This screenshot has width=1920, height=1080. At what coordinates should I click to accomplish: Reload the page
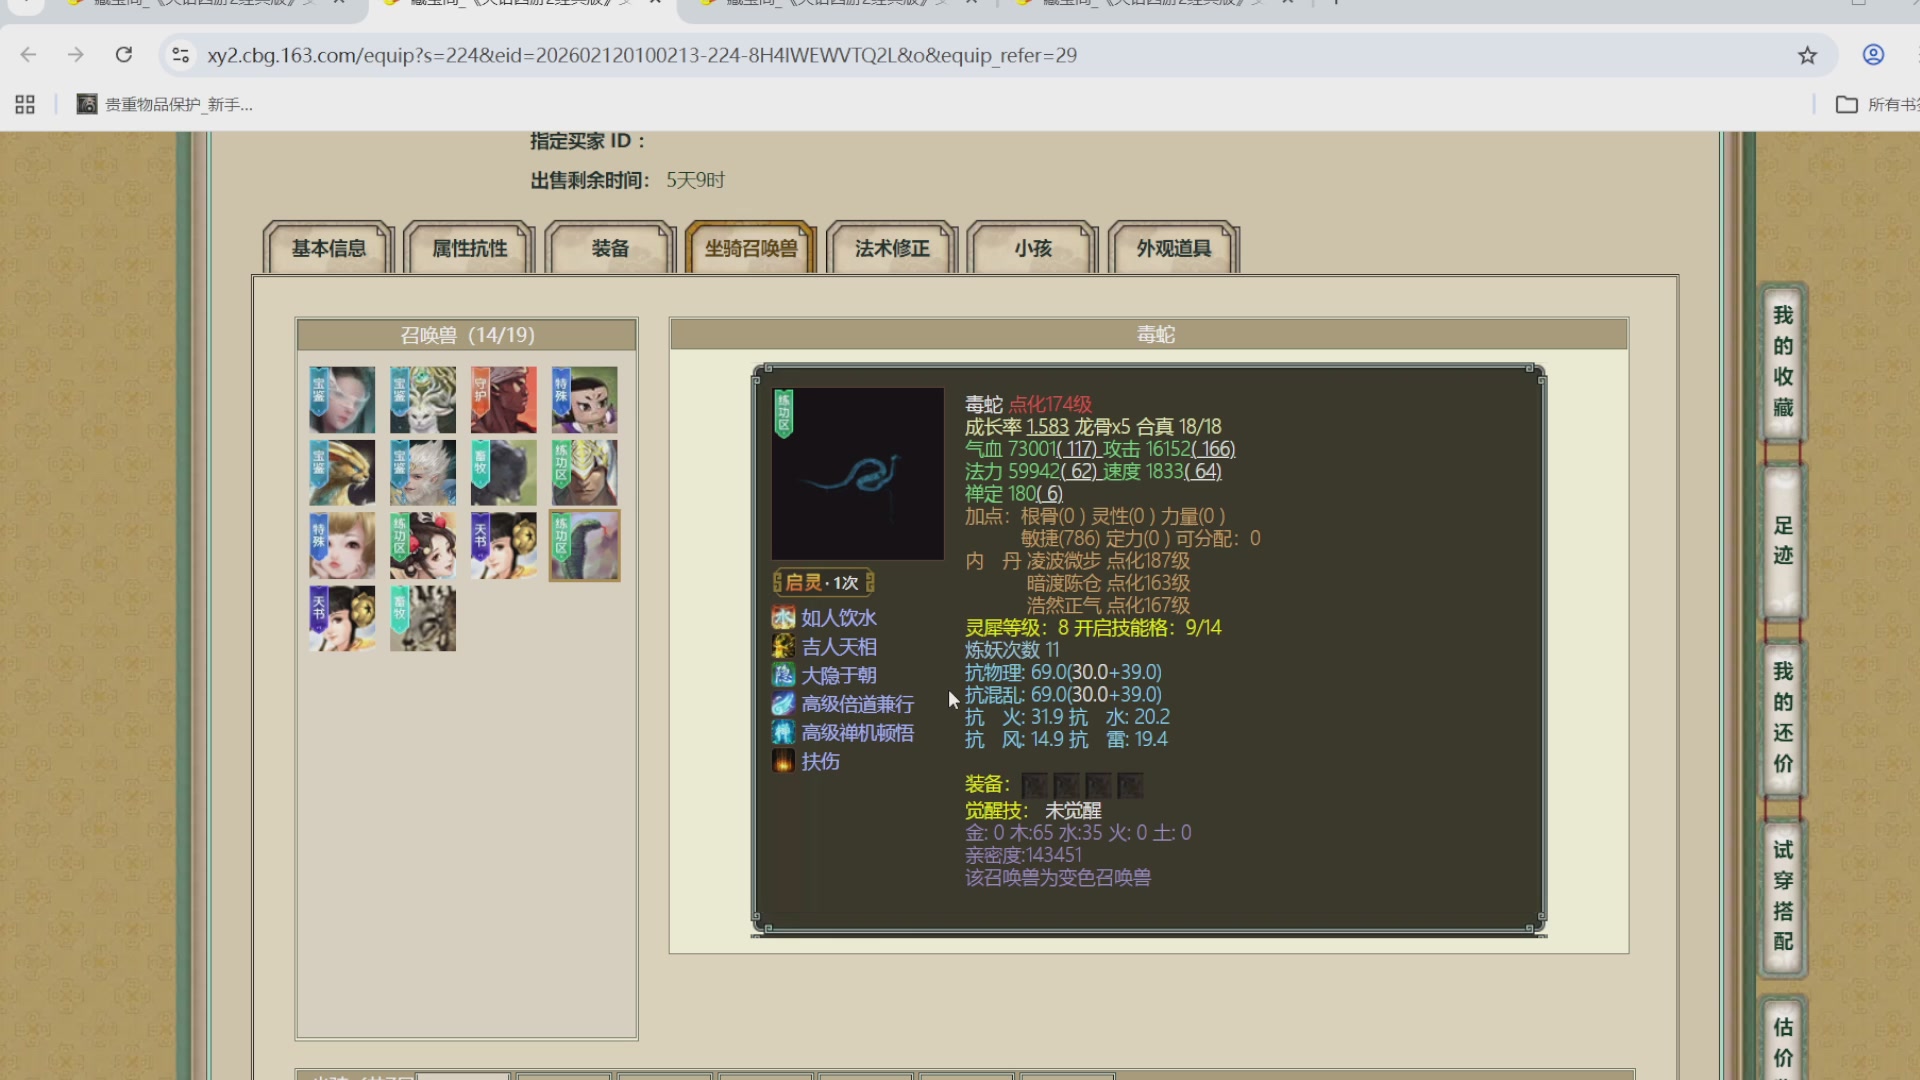tap(124, 55)
